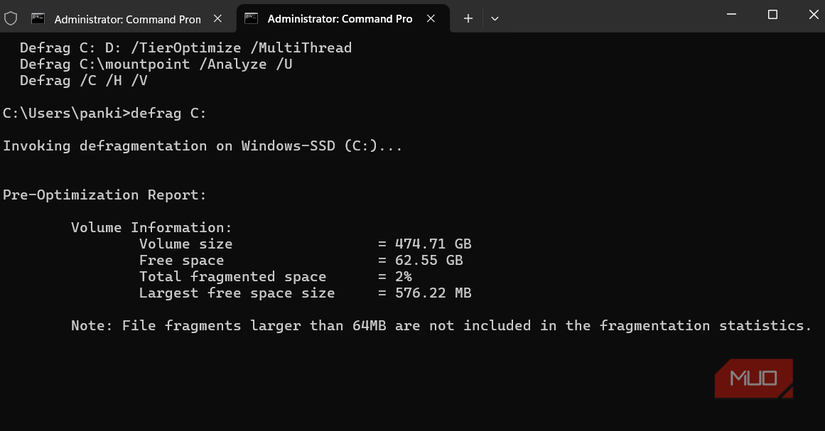Click the shield icon in the title bar
This screenshot has height=431, width=825.
[x=11, y=18]
